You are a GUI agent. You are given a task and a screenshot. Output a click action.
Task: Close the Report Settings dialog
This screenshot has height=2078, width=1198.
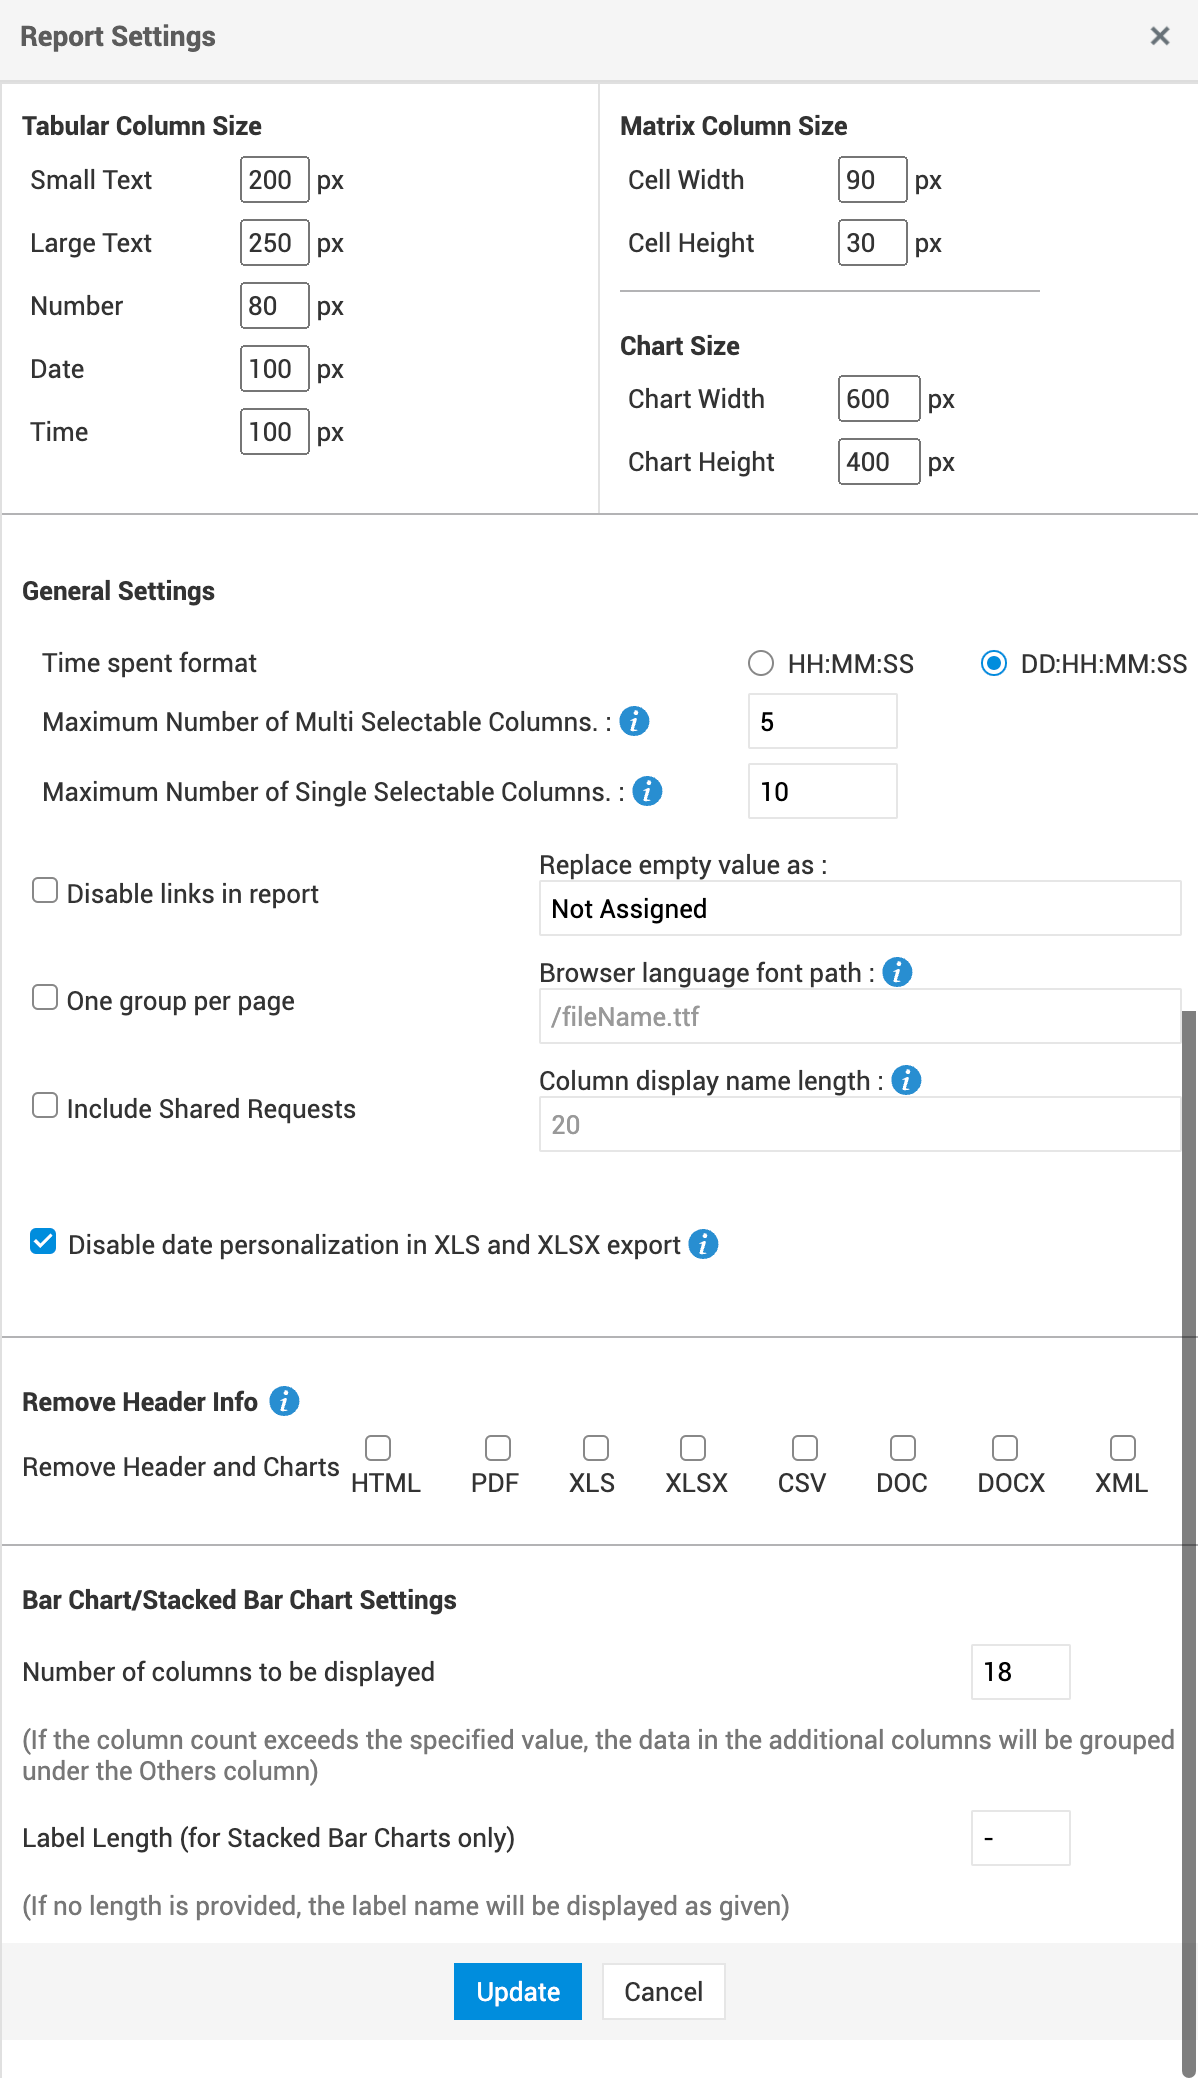click(1160, 37)
